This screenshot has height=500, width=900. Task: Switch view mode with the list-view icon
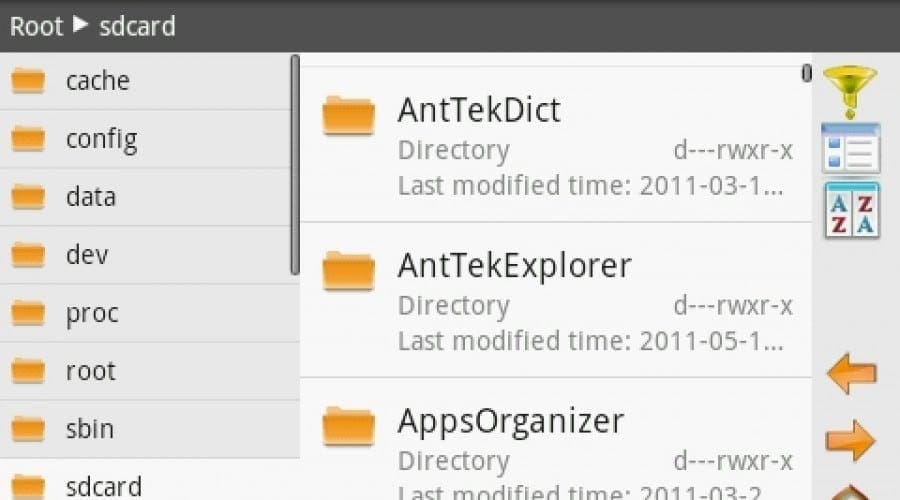851,148
